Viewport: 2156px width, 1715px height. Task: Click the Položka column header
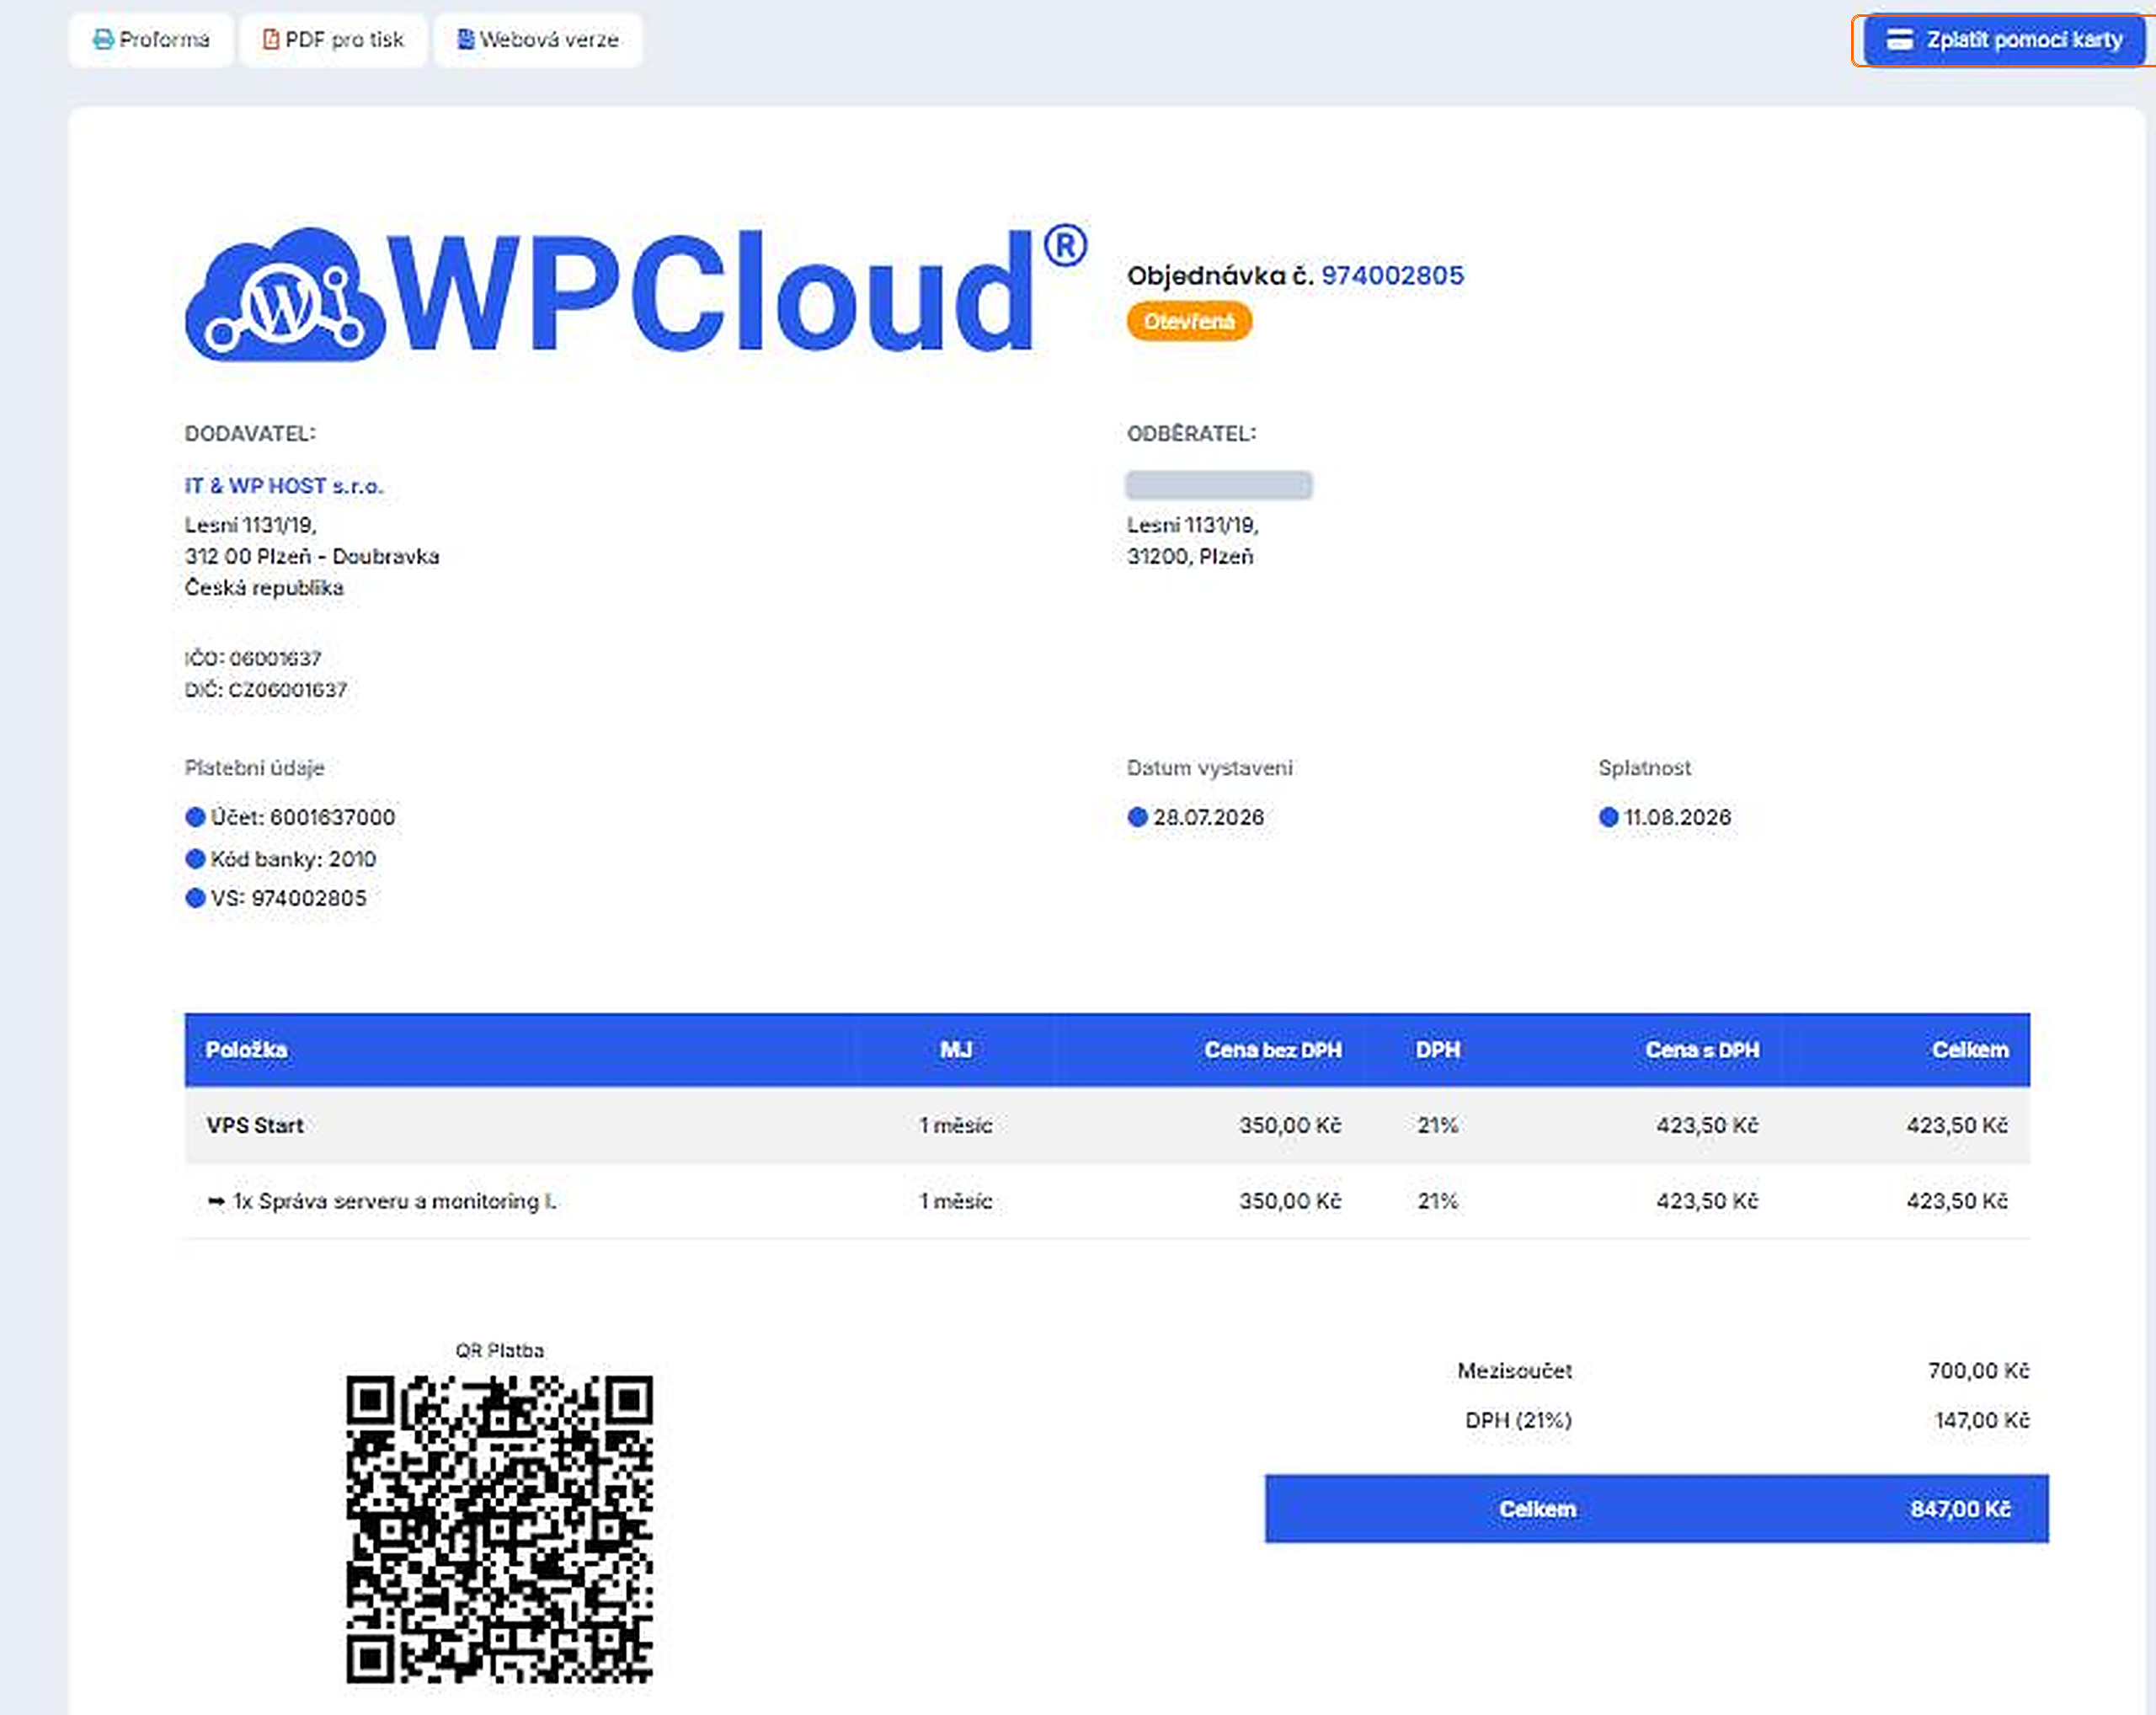(x=247, y=1050)
